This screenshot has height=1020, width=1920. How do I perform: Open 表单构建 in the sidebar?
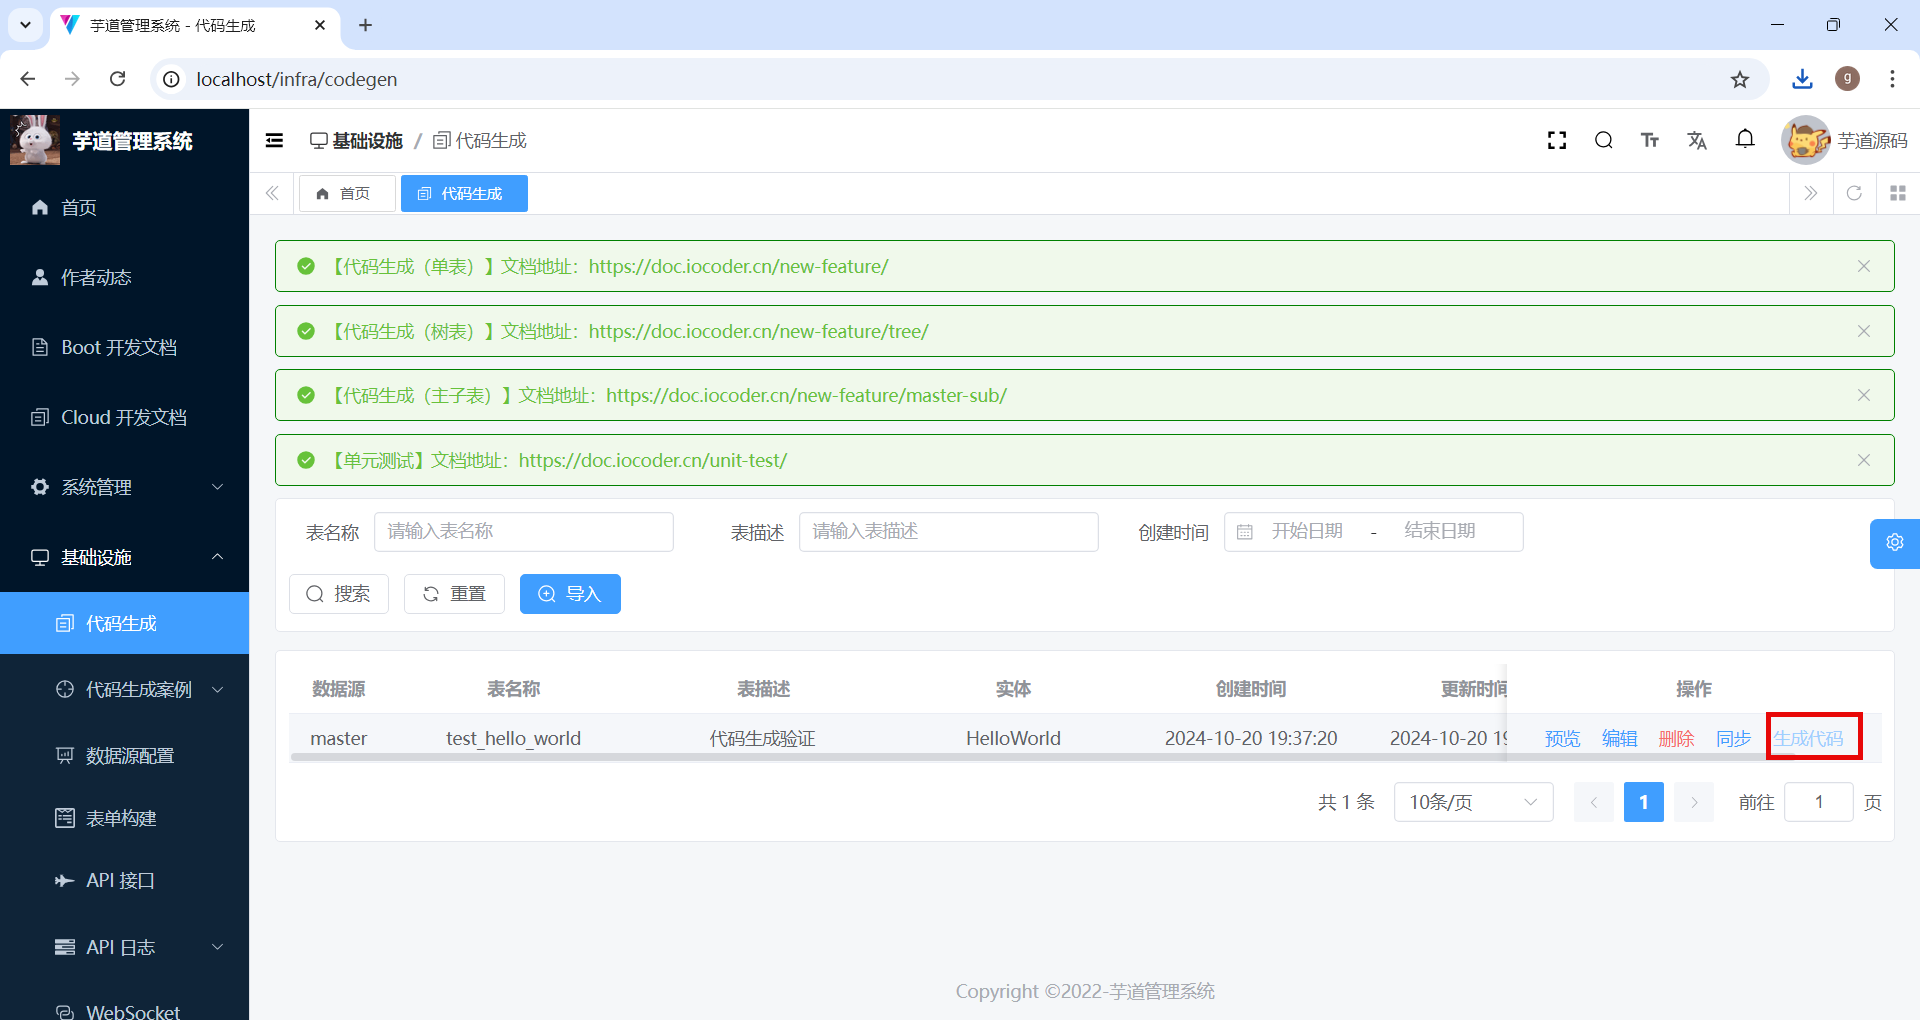pyautogui.click(x=124, y=818)
